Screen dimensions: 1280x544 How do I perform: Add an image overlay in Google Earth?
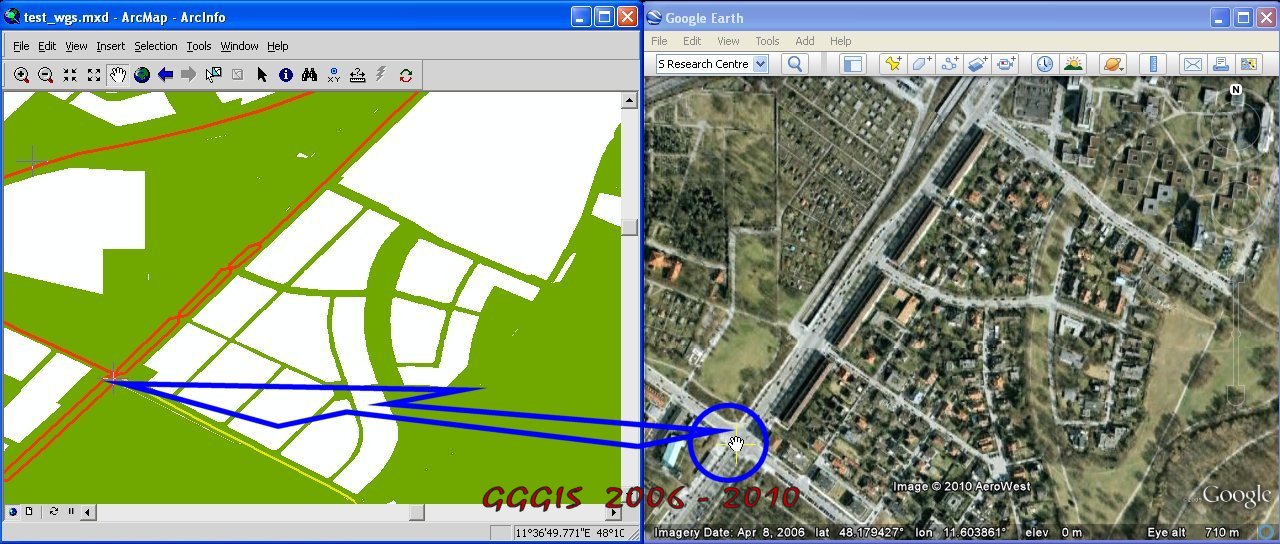click(978, 64)
